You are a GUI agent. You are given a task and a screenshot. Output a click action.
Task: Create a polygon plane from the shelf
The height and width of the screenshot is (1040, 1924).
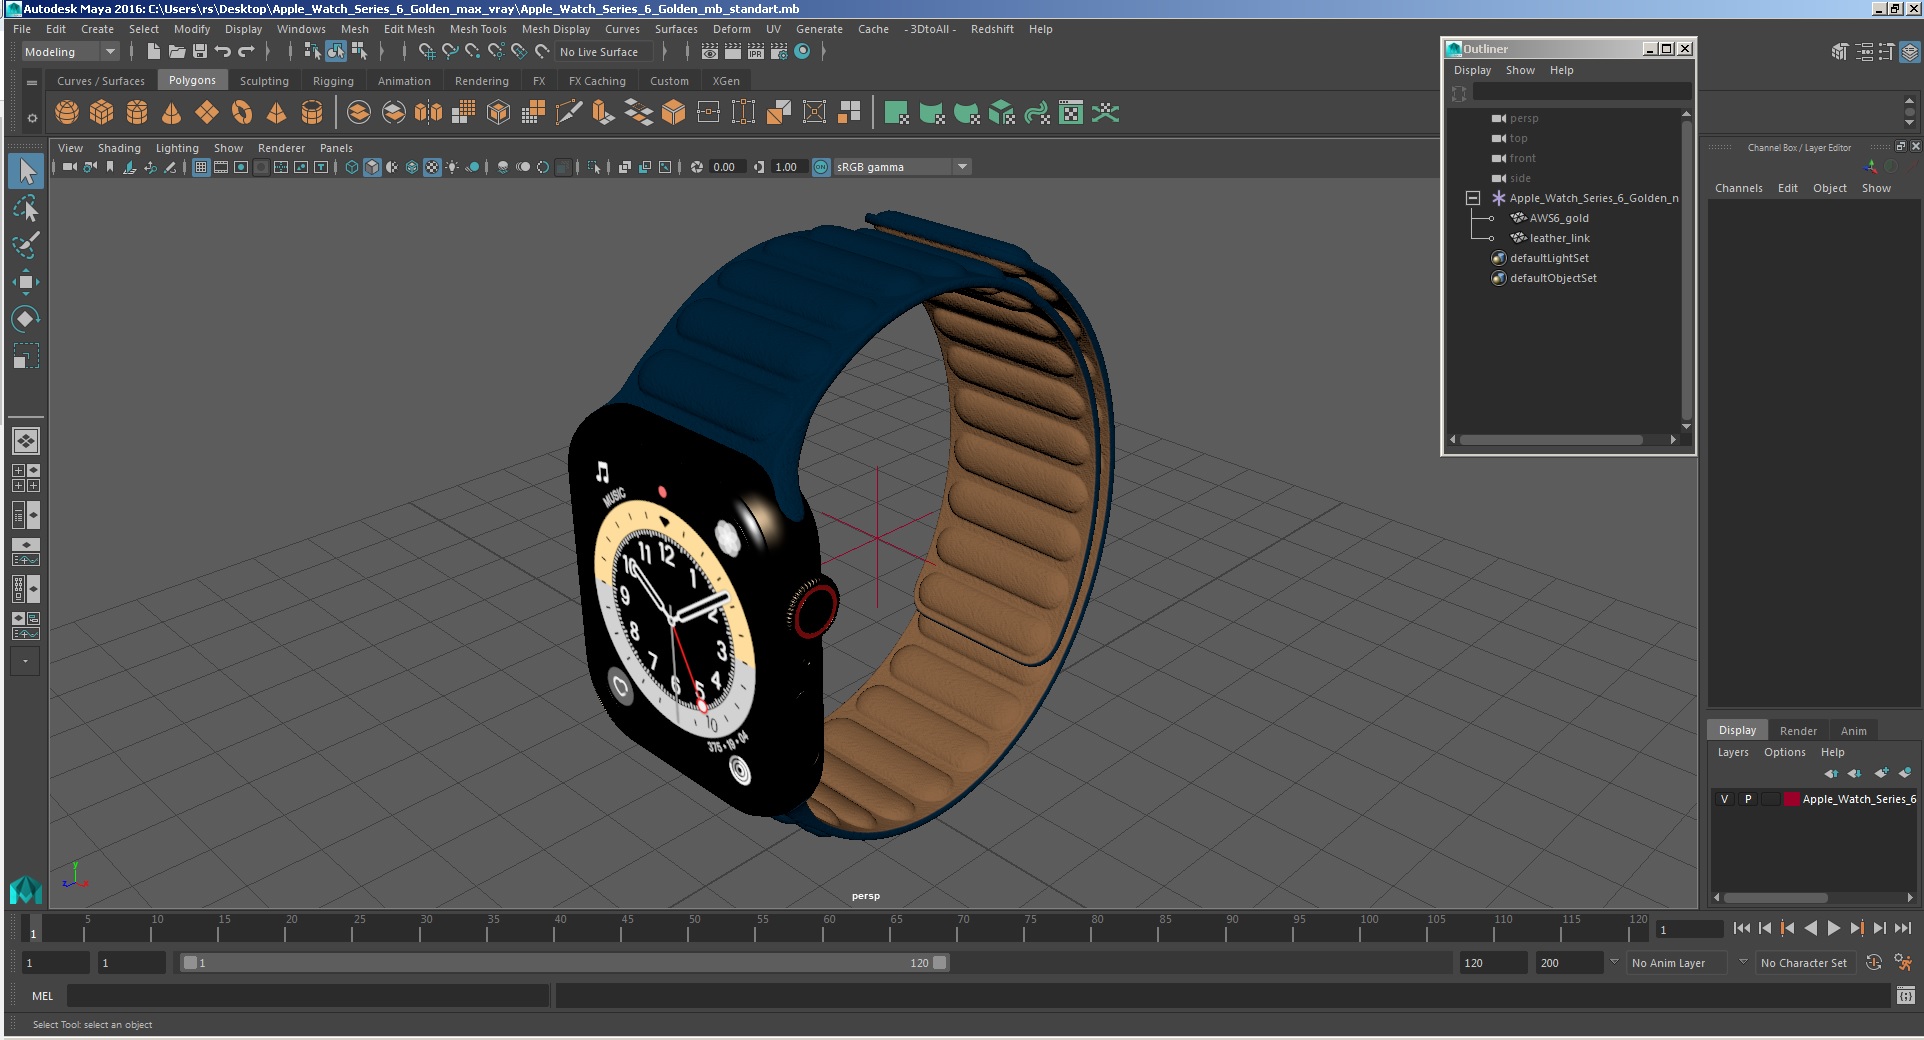tap(207, 113)
